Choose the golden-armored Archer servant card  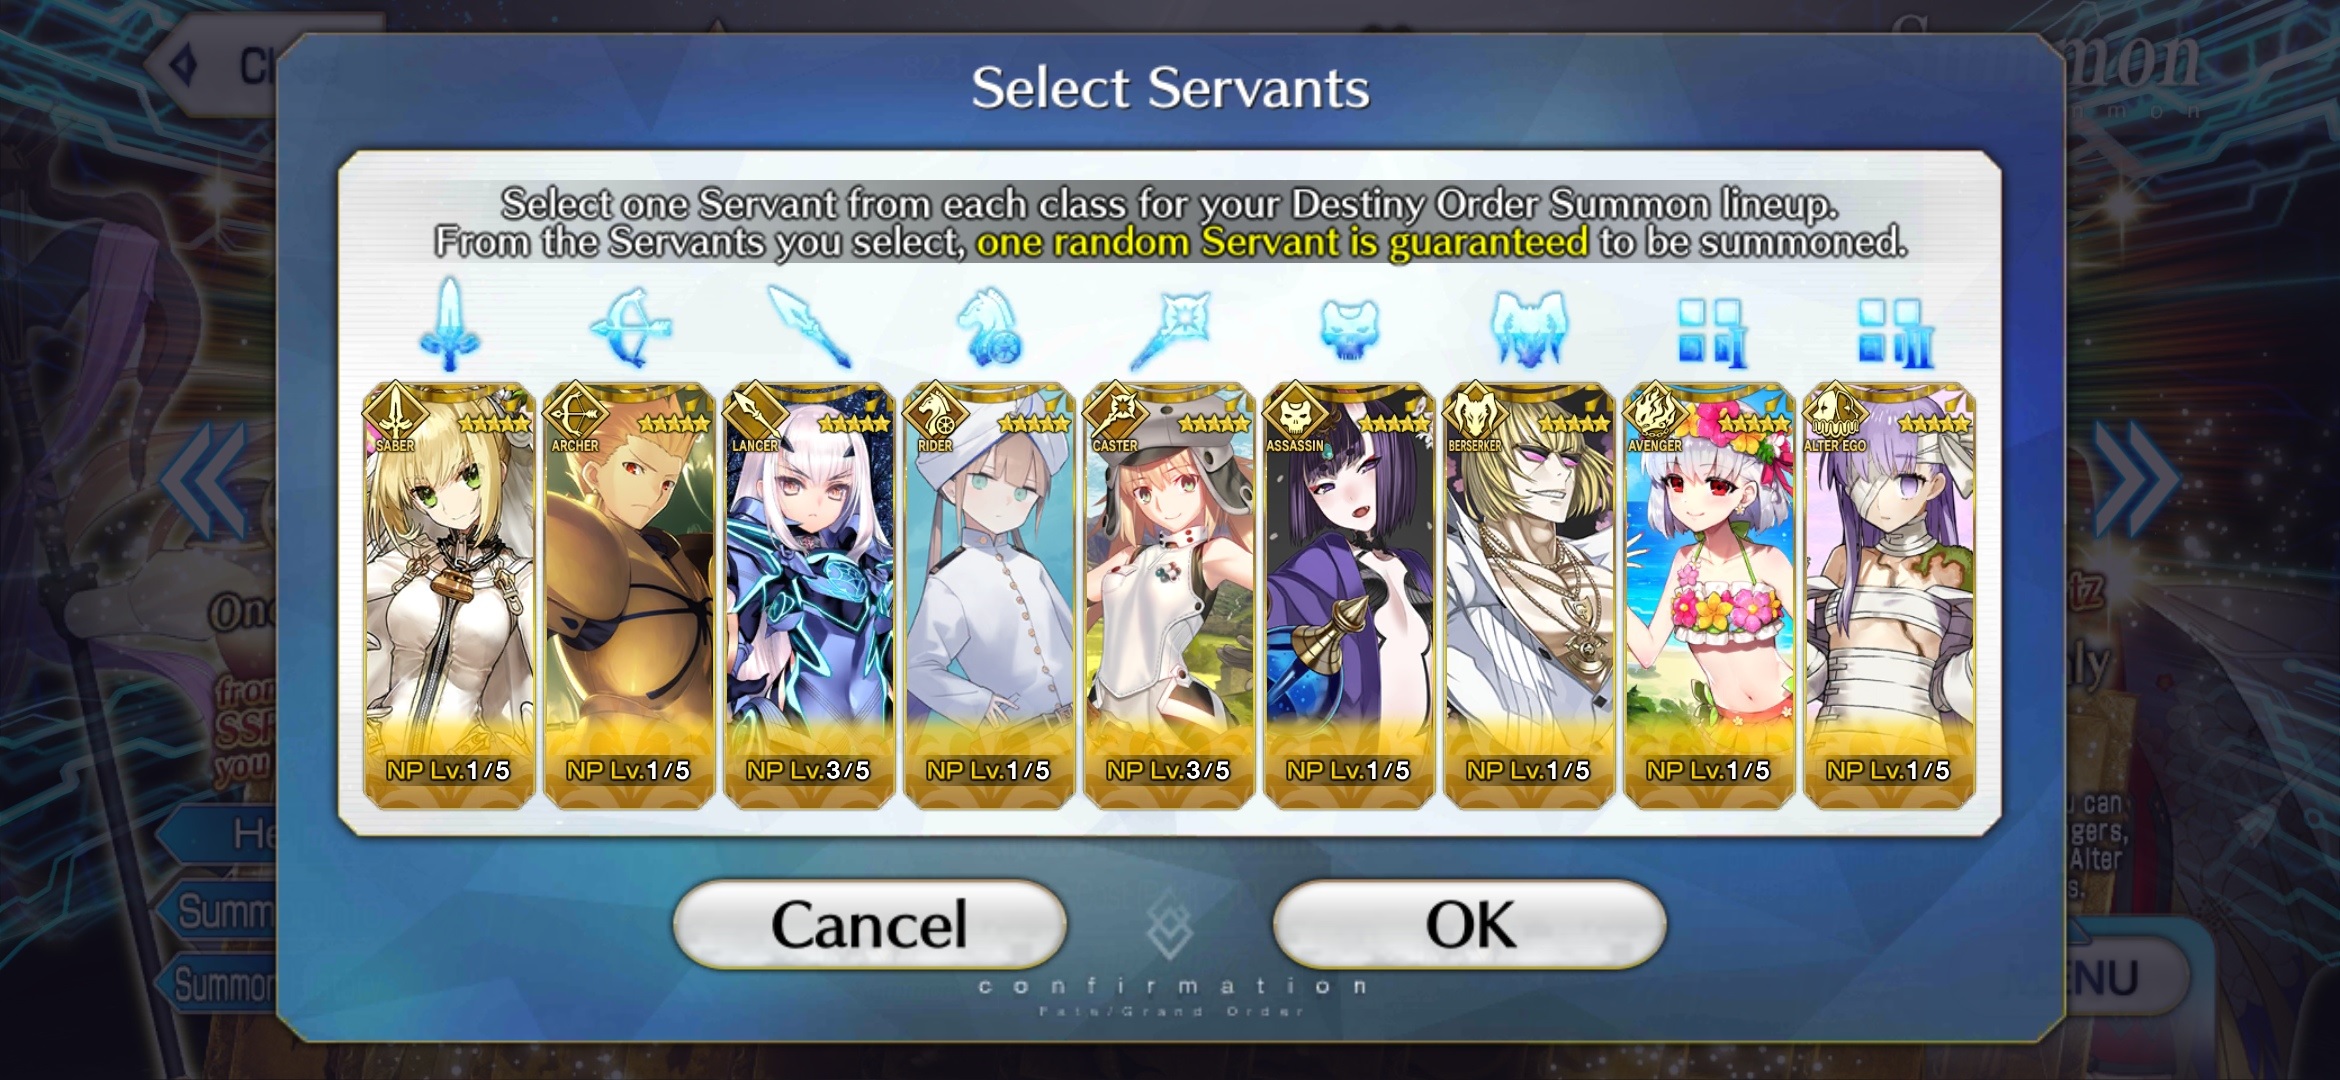629,595
